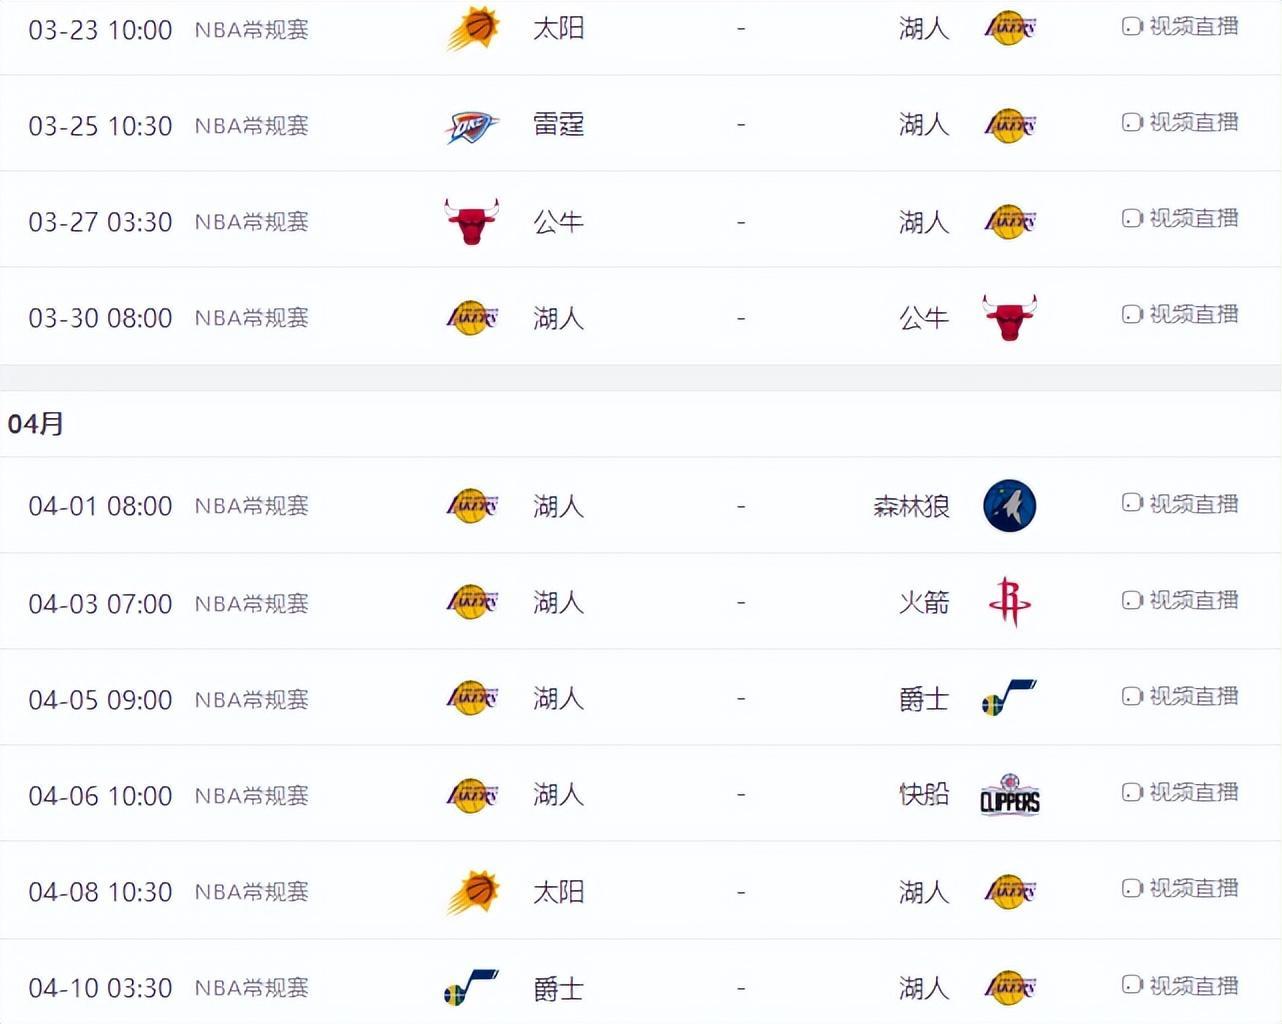Click the 04月 month header

pyautogui.click(x=34, y=423)
